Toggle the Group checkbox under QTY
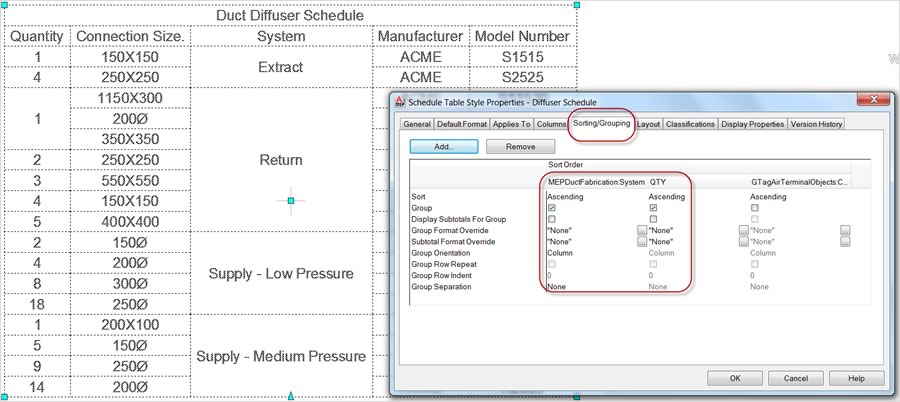Image resolution: width=900 pixels, height=402 pixels. coord(653,208)
